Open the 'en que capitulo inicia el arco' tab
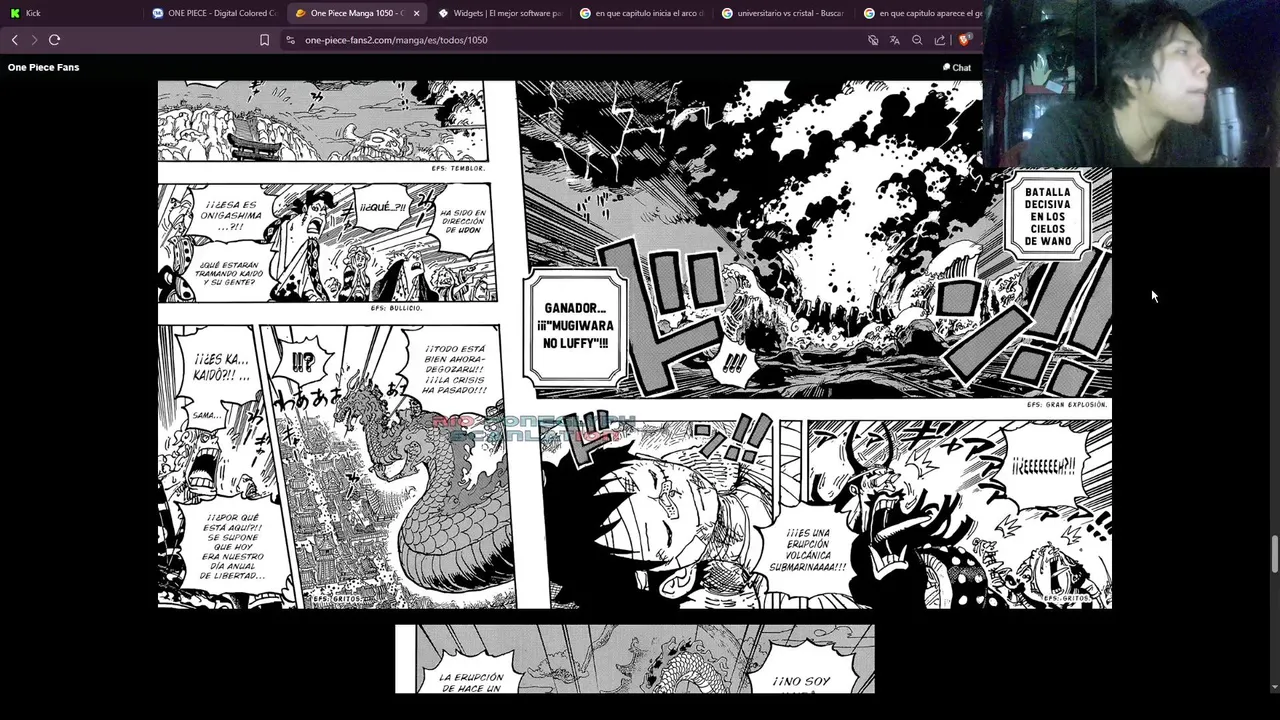Viewport: 1280px width, 720px height. [643, 13]
